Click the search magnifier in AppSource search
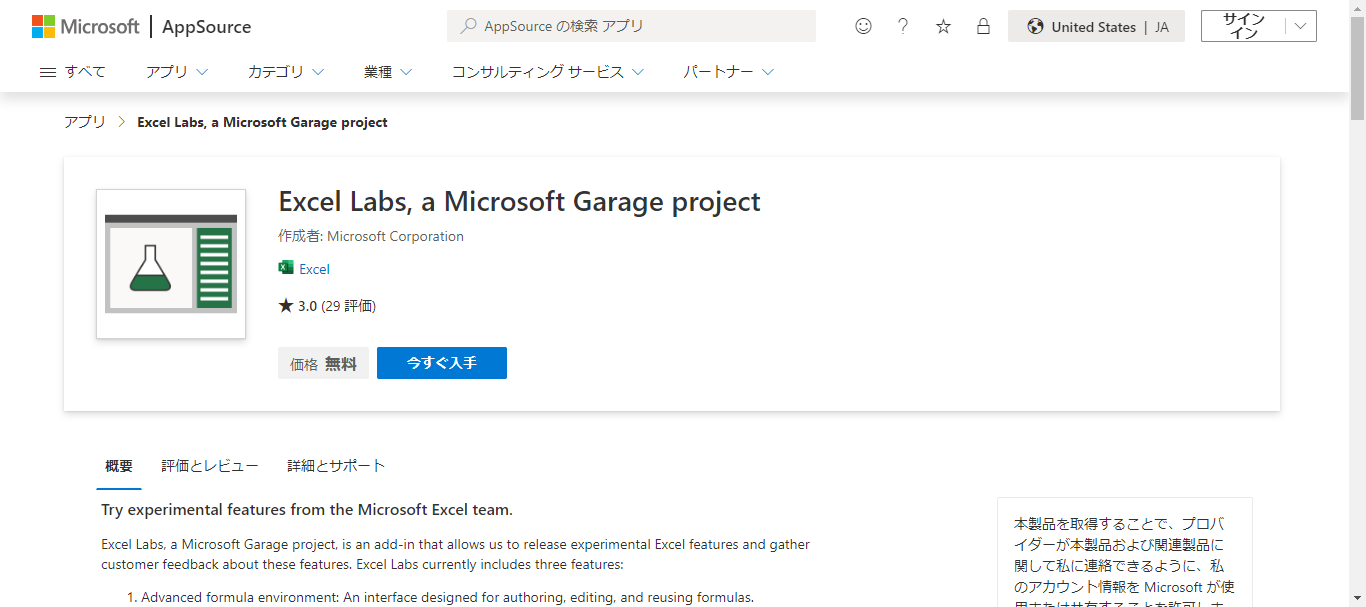This screenshot has height=607, width=1366. (x=467, y=25)
